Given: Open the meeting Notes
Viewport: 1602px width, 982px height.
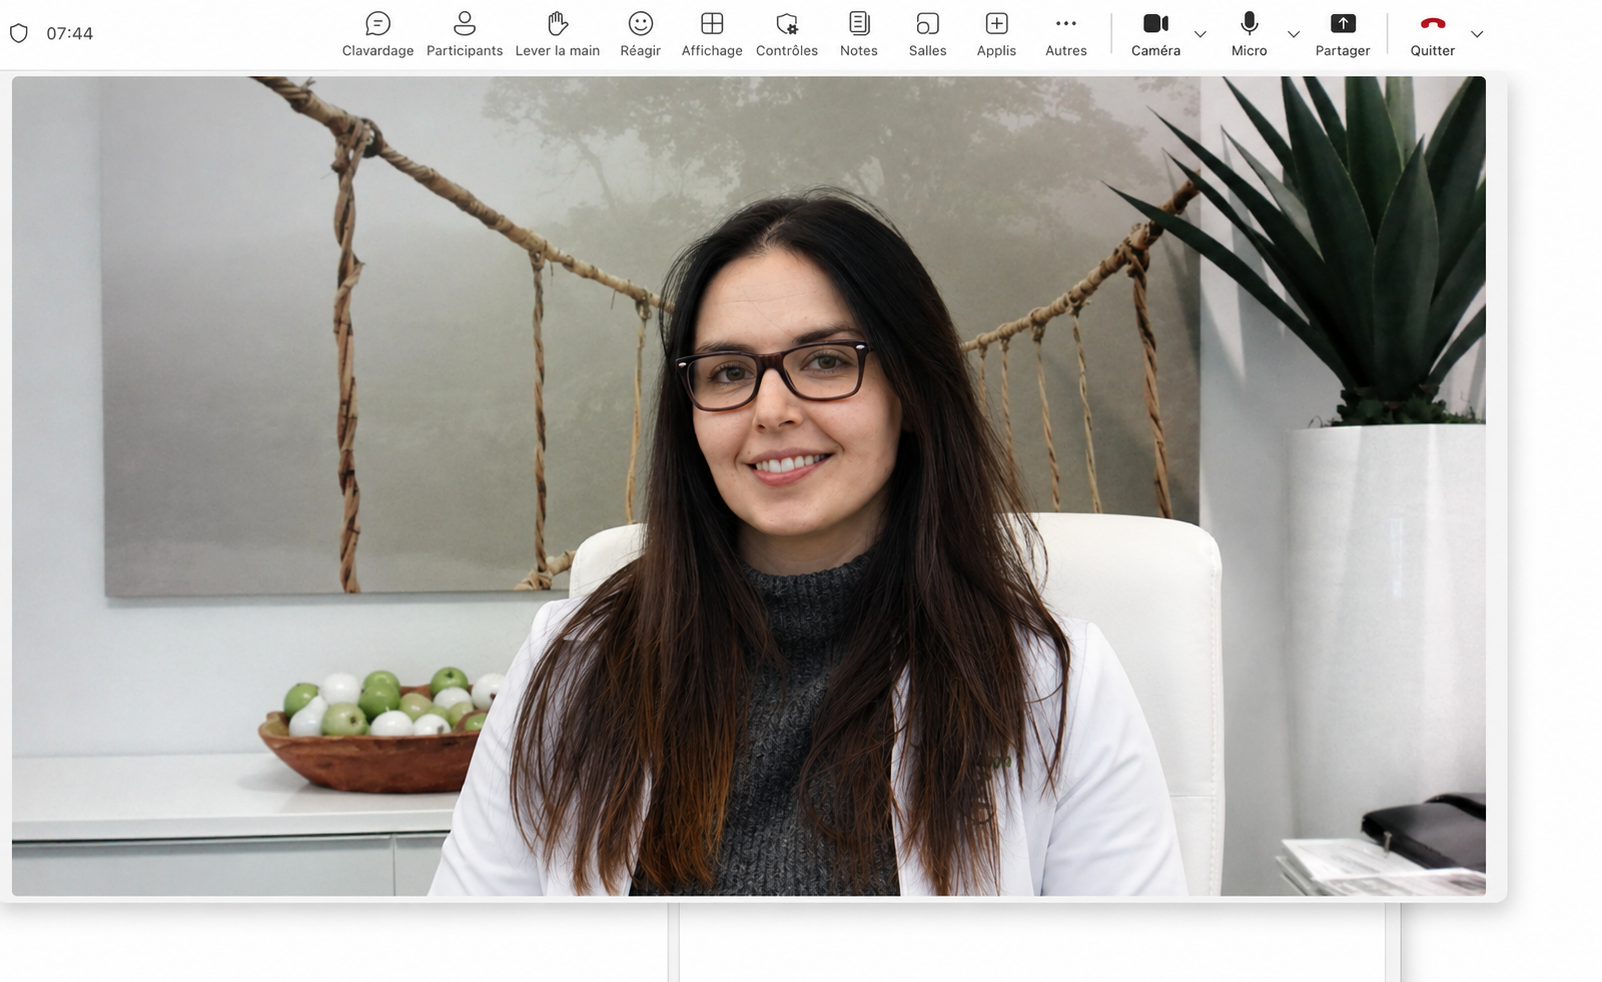Looking at the screenshot, I should [x=859, y=34].
